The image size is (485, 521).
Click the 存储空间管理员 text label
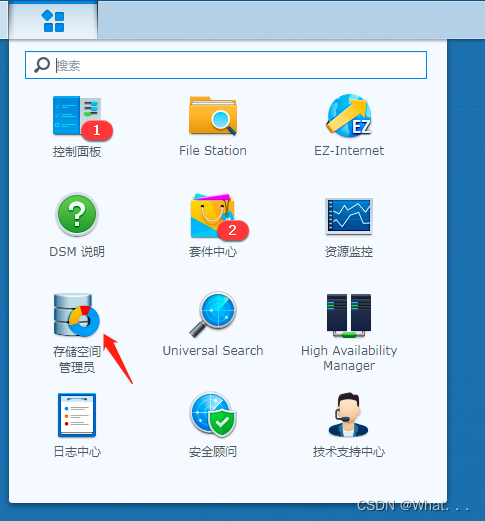coord(77,359)
